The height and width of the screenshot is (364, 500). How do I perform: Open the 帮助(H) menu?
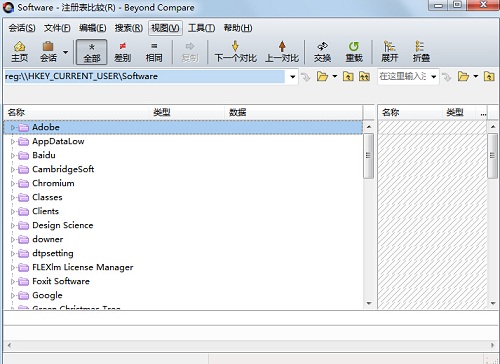click(238, 28)
